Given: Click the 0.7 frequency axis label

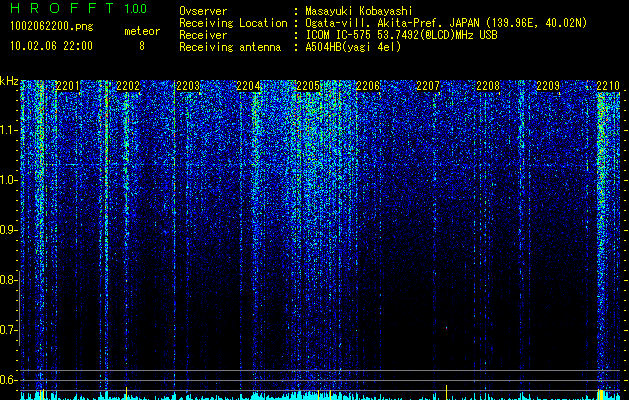Looking at the screenshot, I should (8, 330).
